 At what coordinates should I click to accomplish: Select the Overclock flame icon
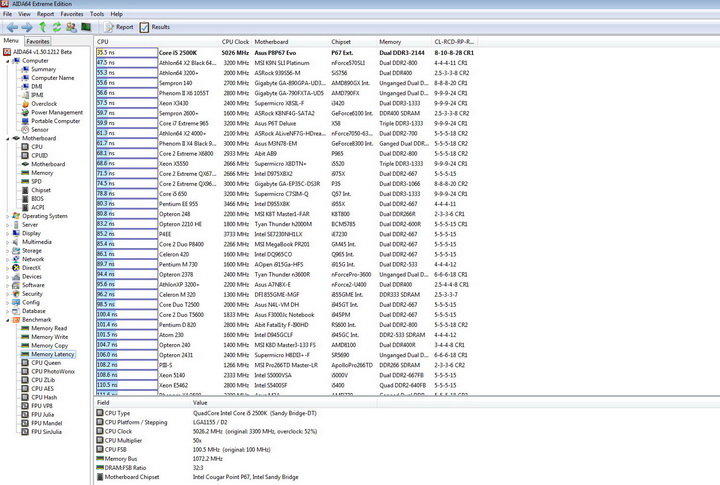pyautogui.click(x=25, y=104)
